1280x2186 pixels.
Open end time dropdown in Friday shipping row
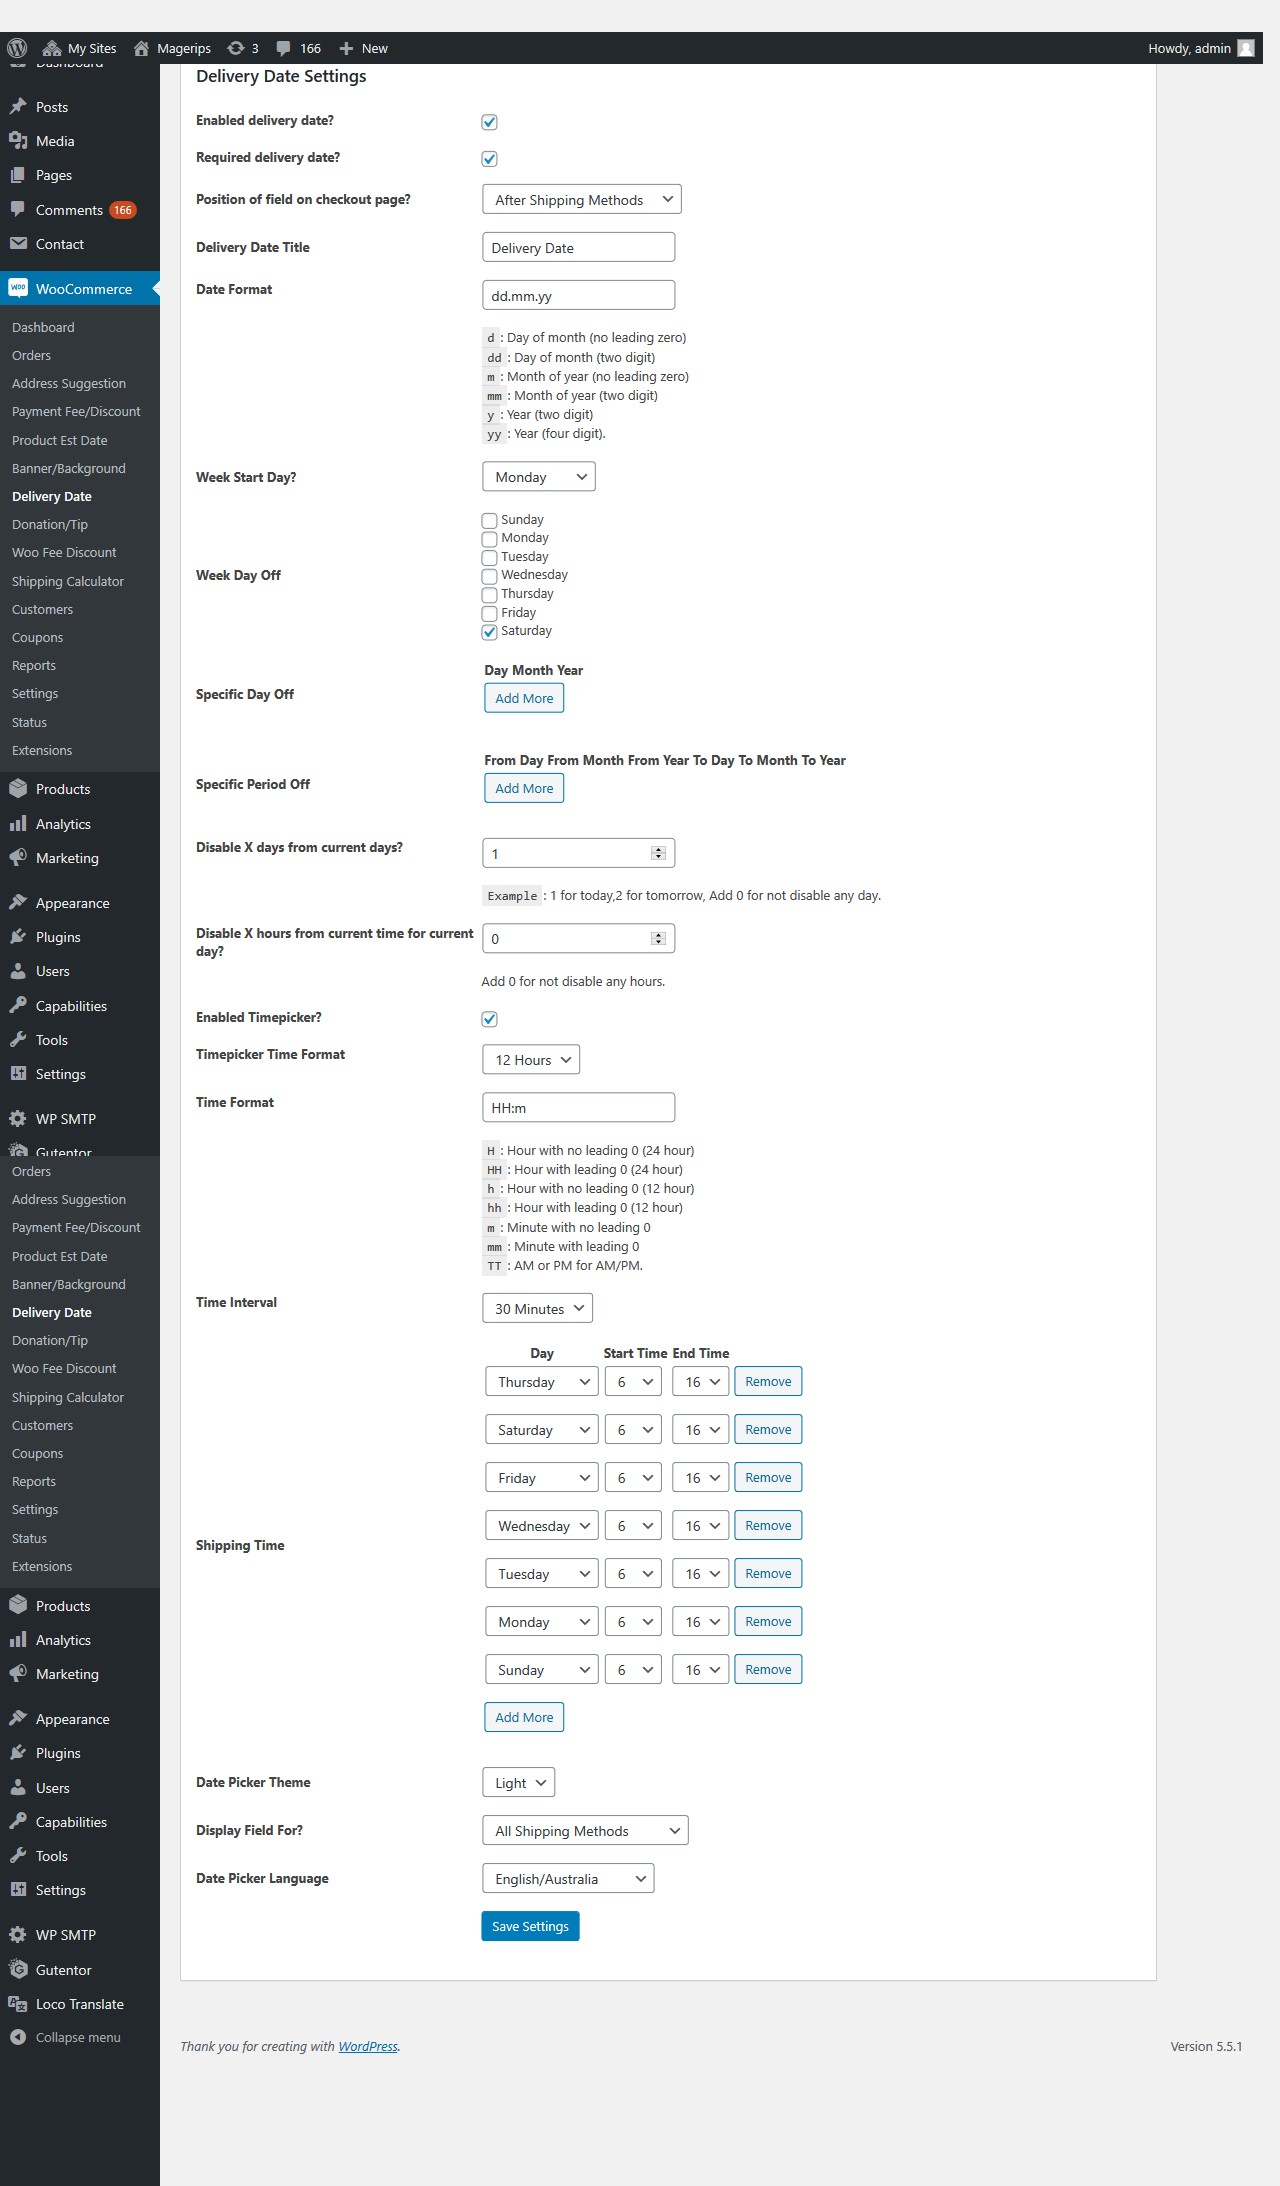701,1478
